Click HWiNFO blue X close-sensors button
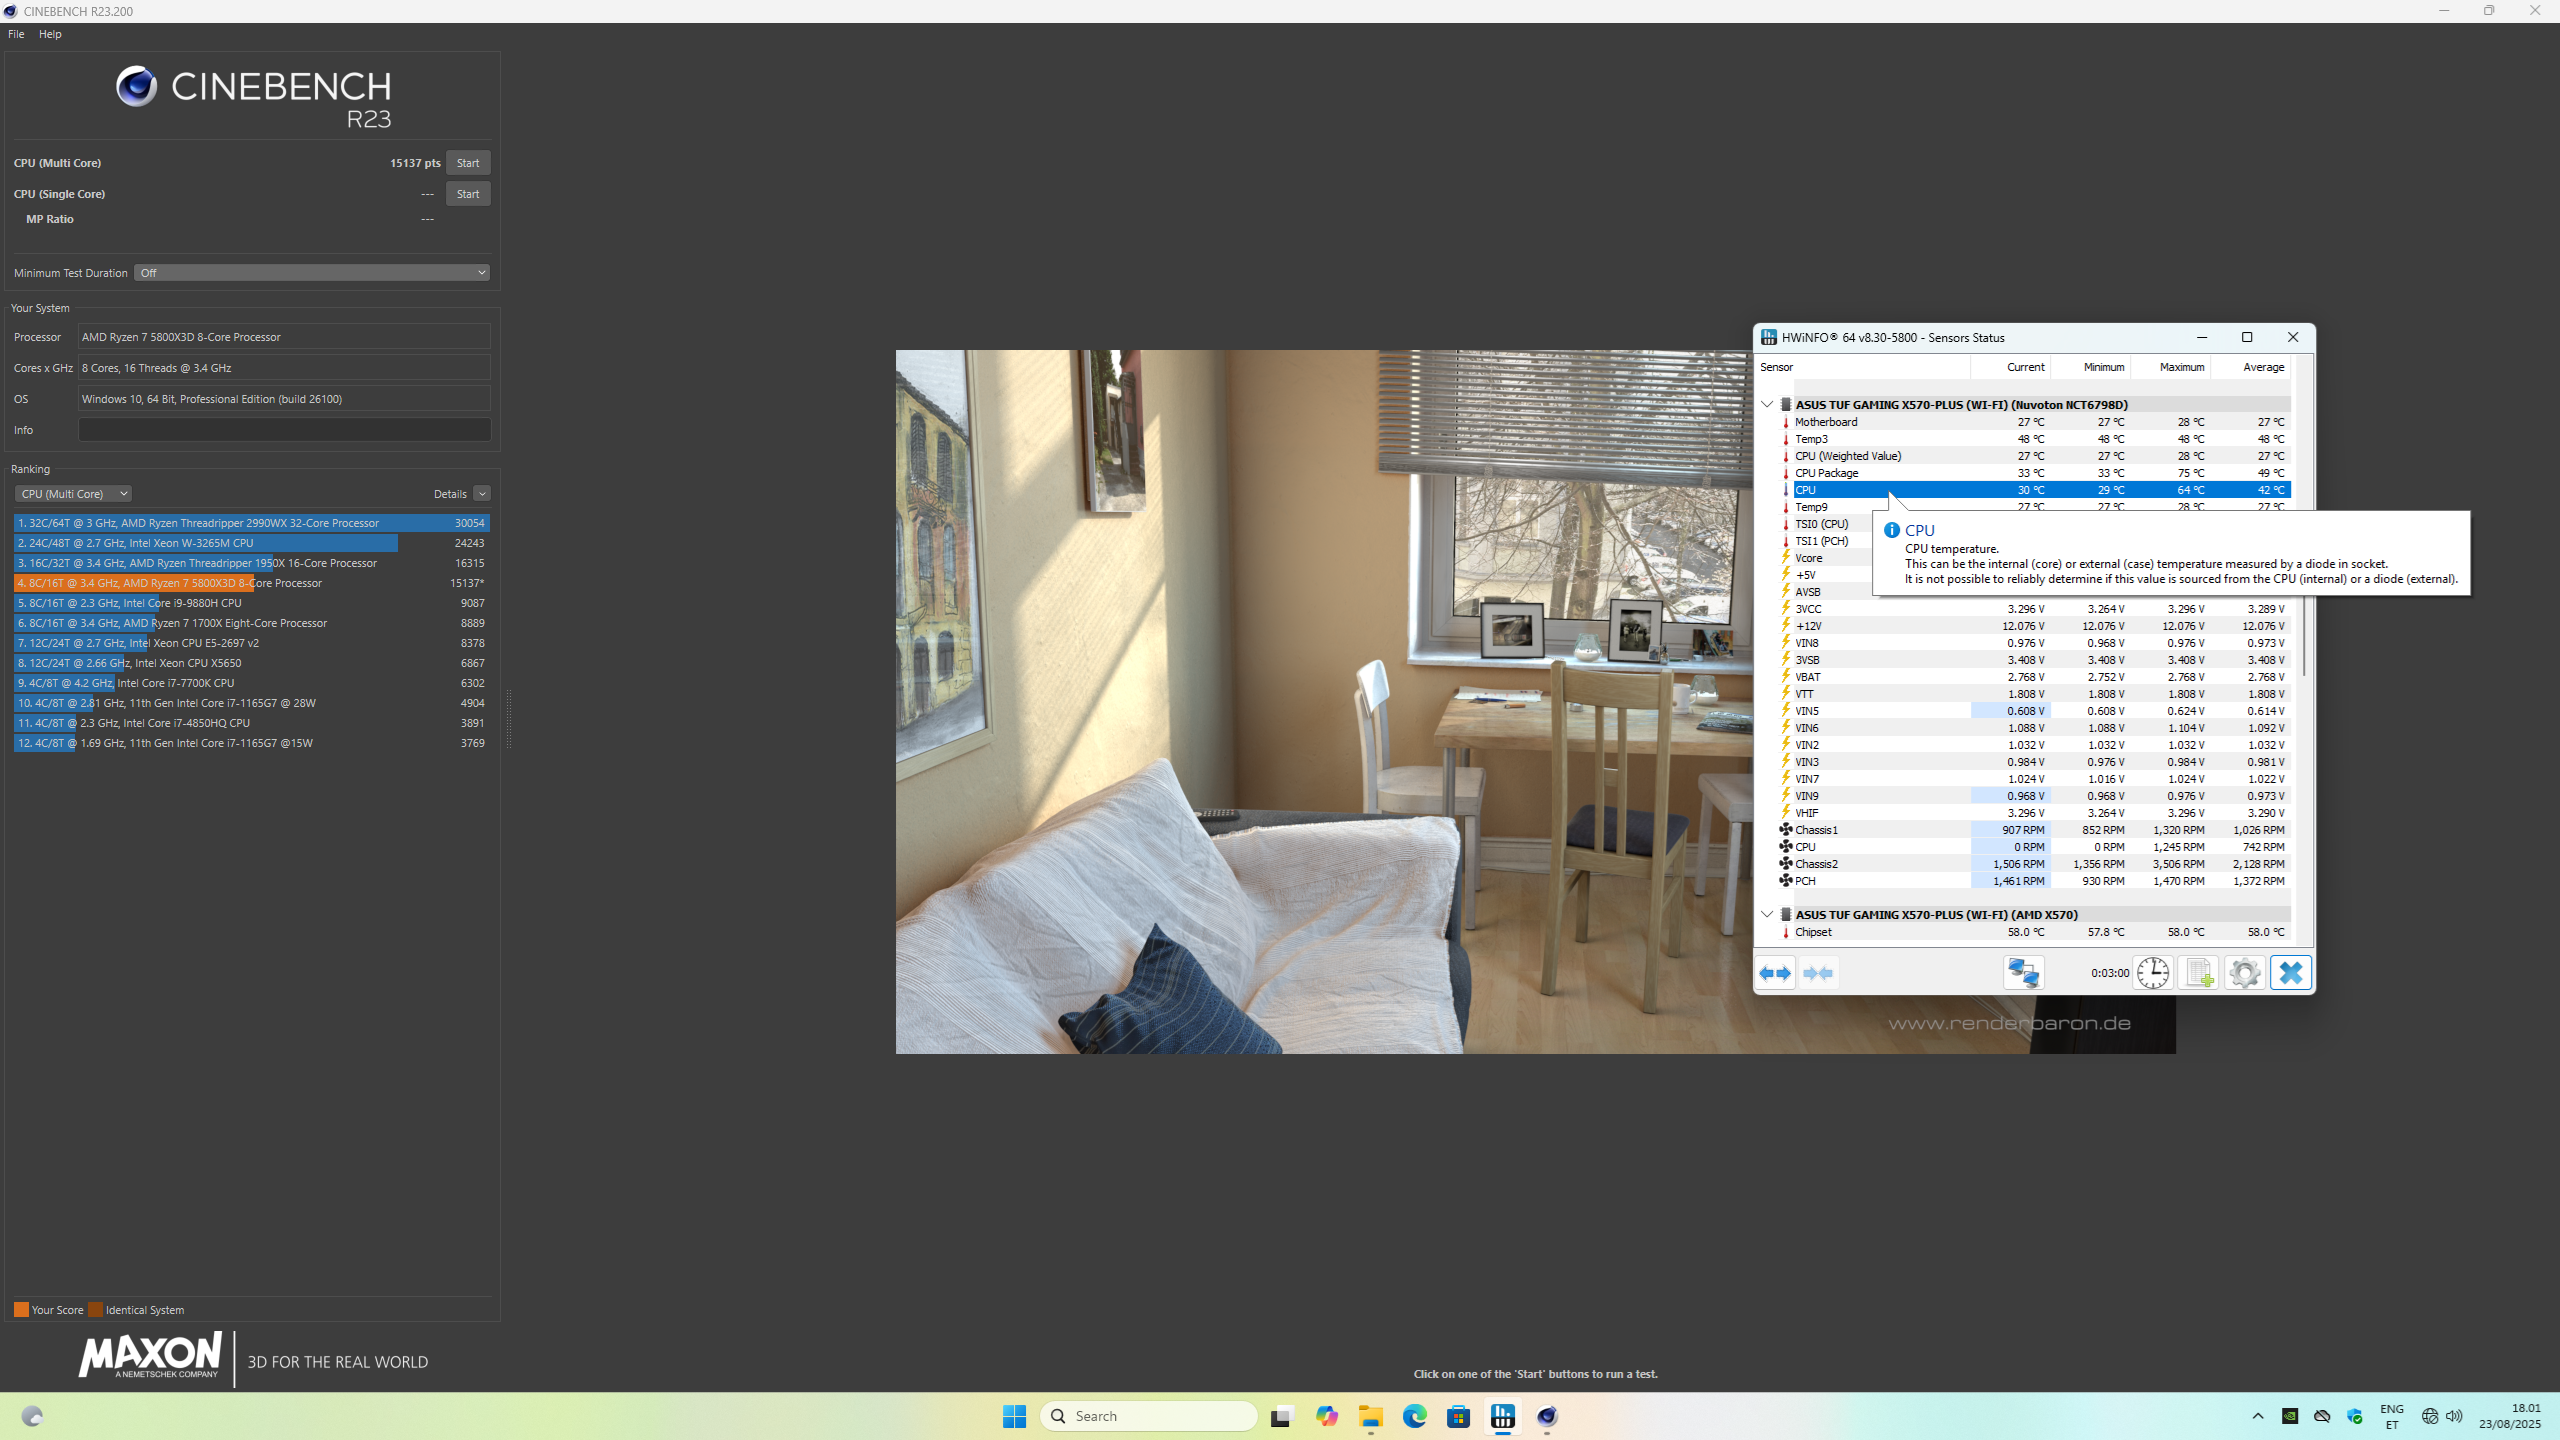2560x1440 pixels. [x=2290, y=973]
